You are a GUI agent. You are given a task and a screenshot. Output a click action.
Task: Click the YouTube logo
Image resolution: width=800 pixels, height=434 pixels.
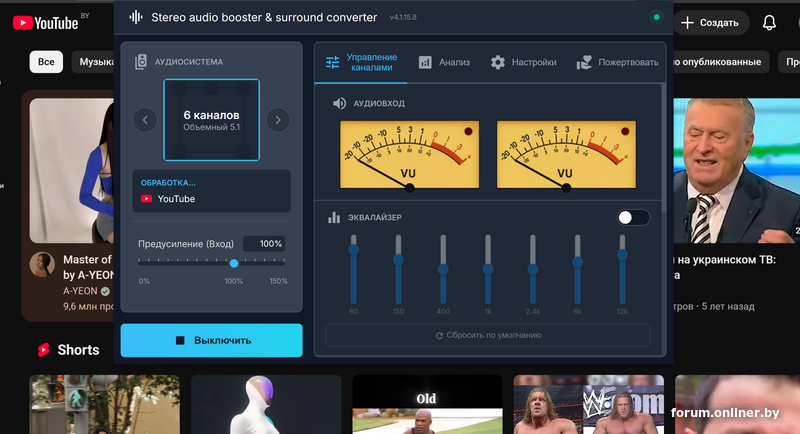click(x=45, y=22)
